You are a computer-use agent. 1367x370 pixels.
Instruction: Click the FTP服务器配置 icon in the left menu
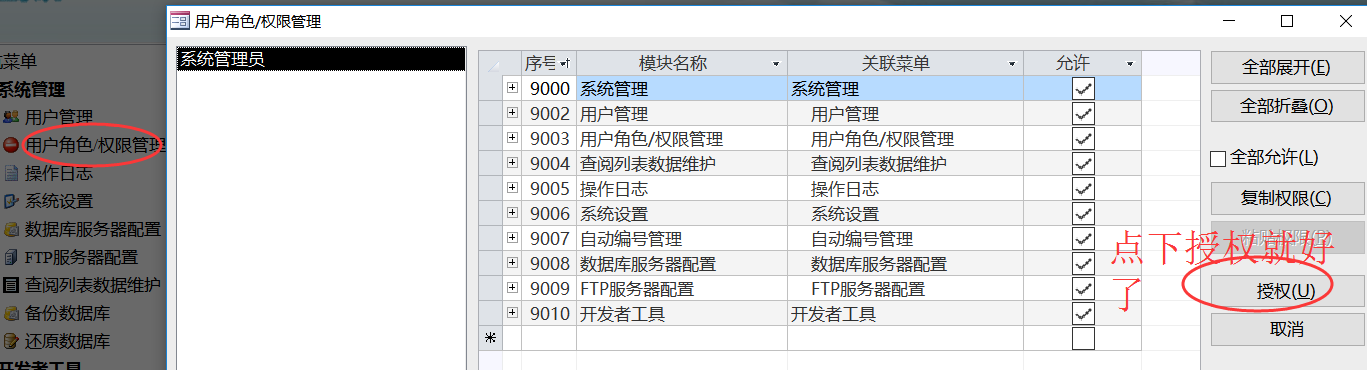(x=11, y=257)
